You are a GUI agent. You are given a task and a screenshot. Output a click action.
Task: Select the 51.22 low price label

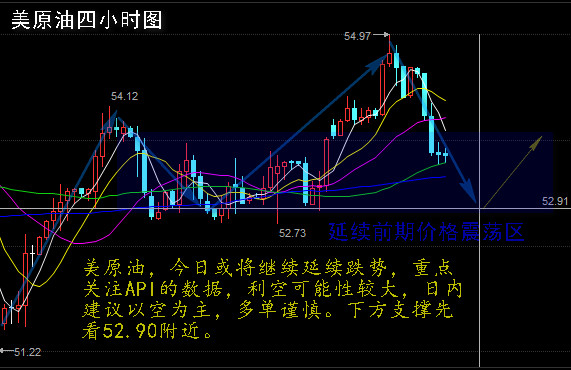coord(27,352)
